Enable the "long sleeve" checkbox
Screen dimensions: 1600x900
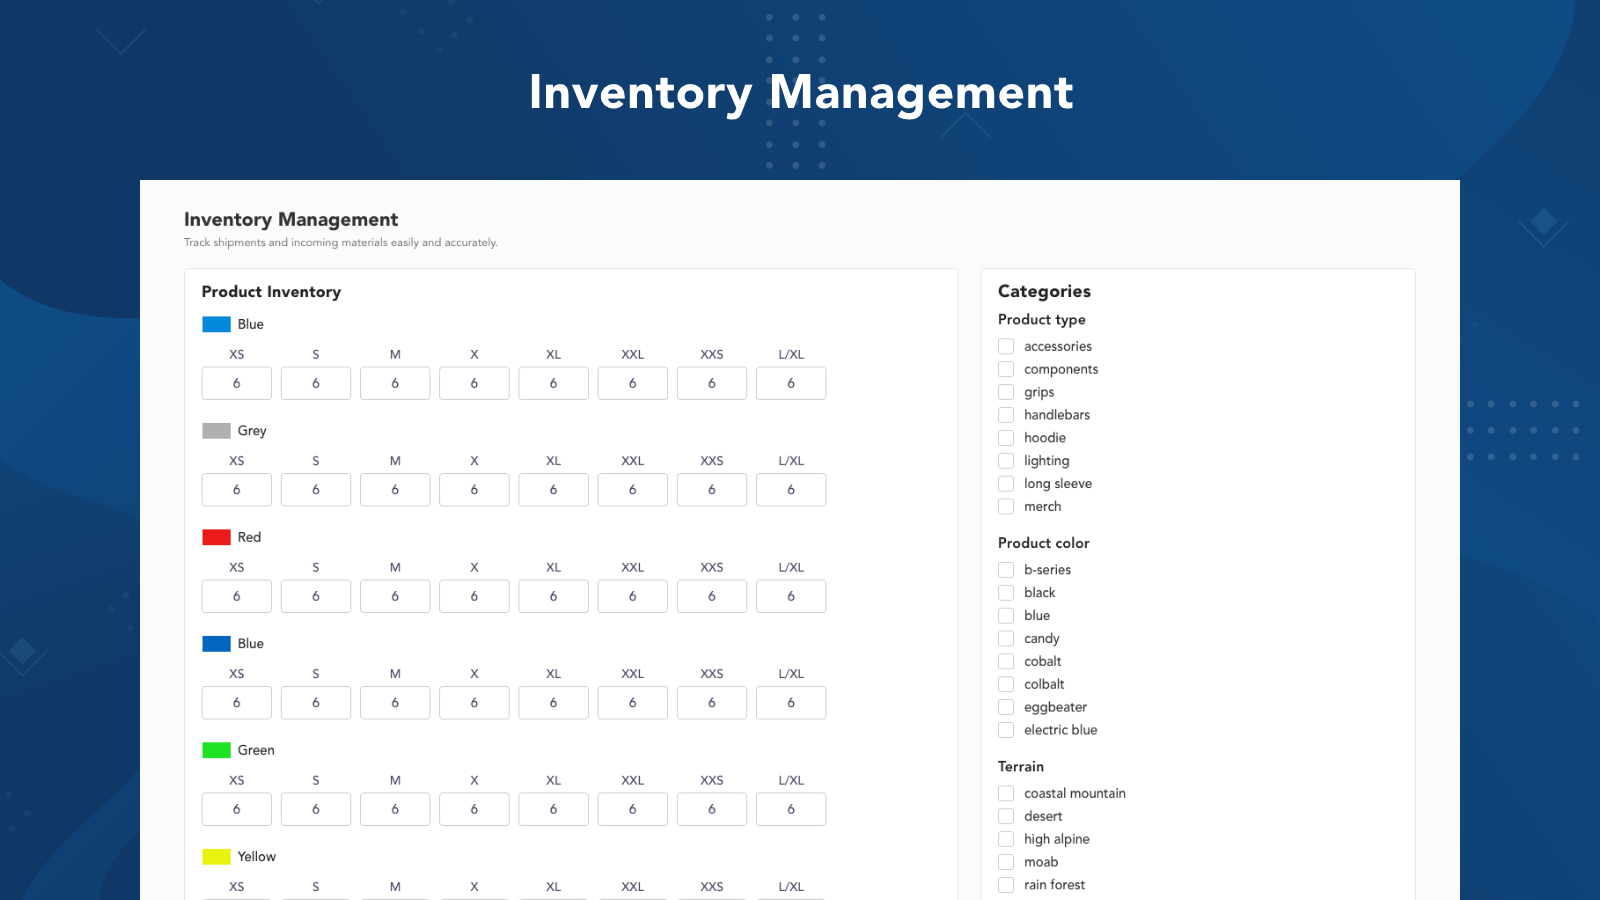tap(1005, 484)
